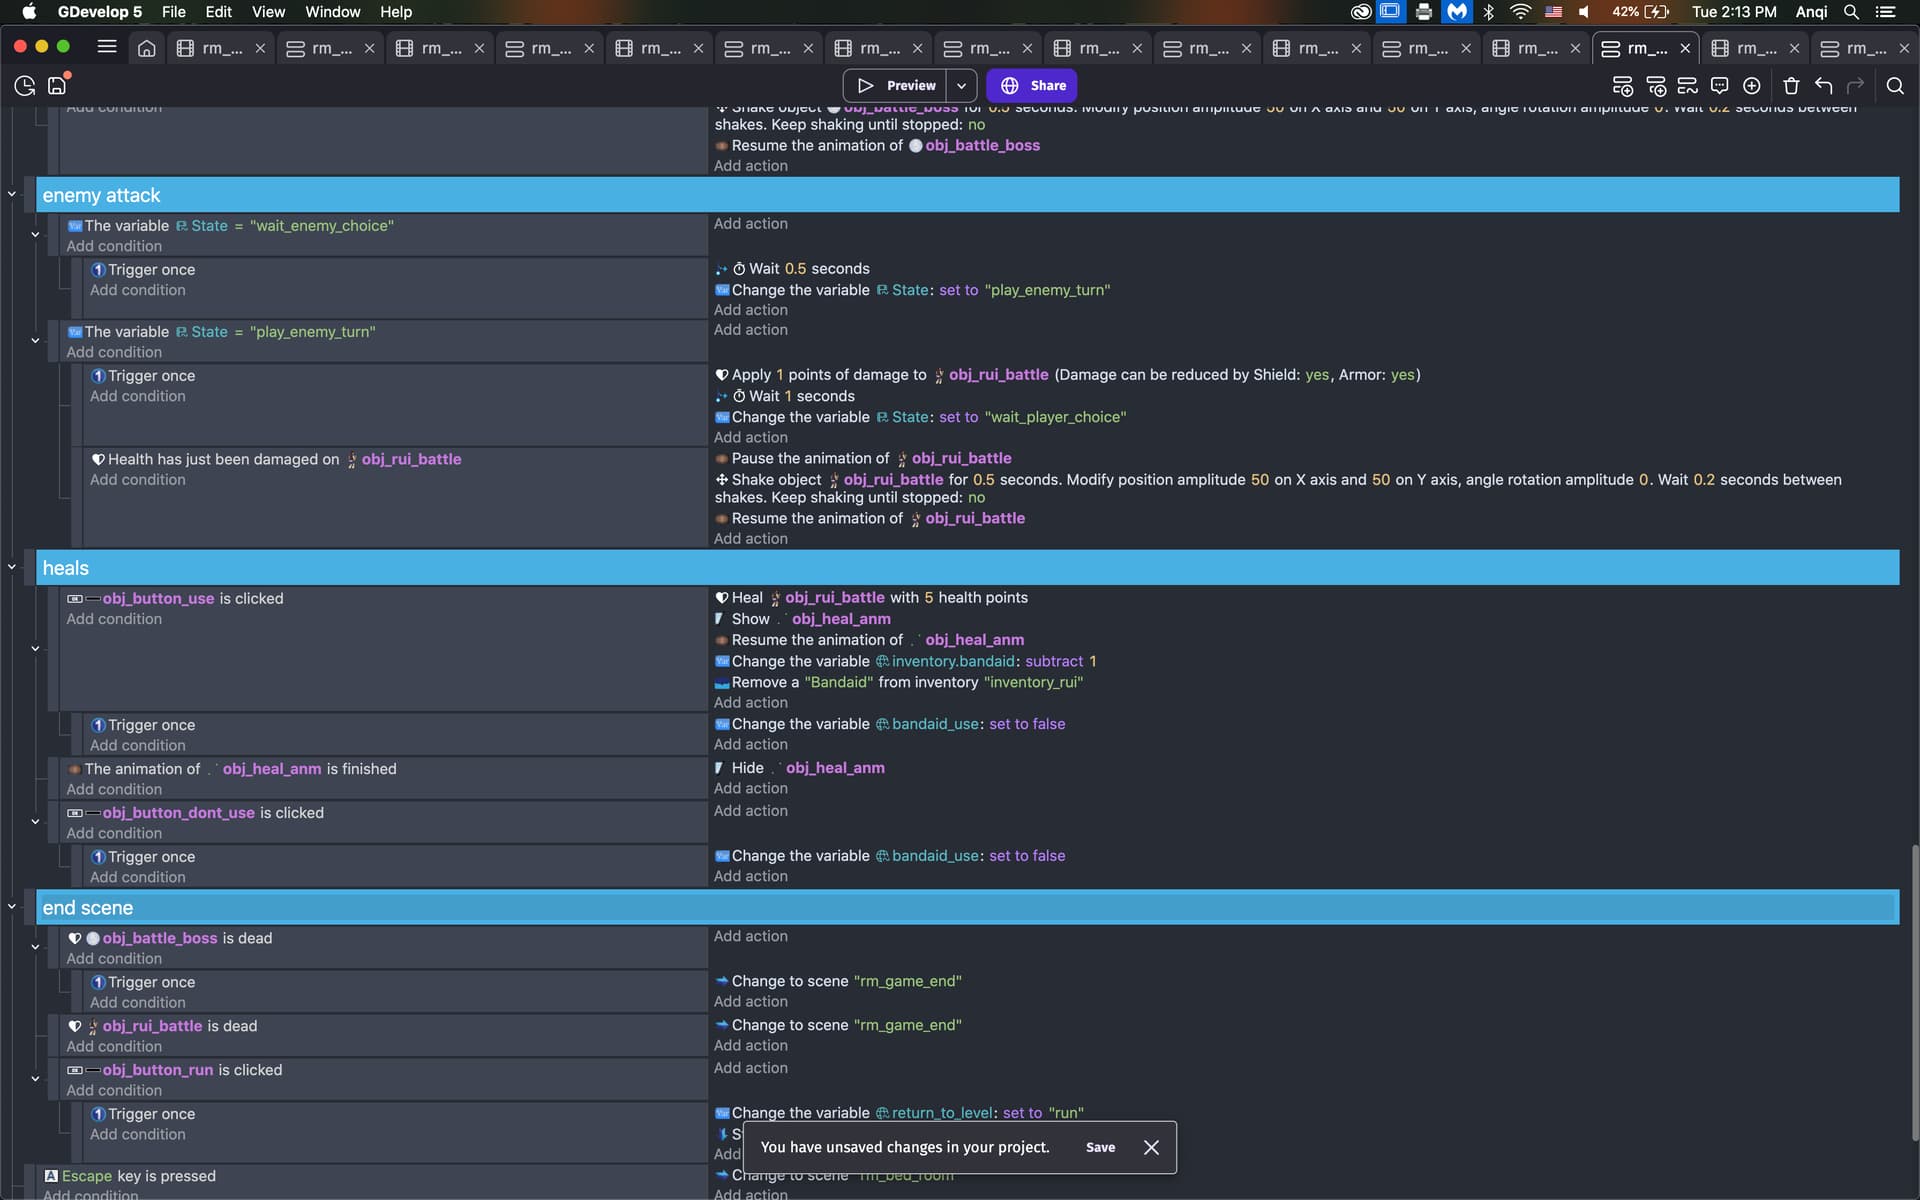This screenshot has height=1200, width=1920.
Task: Select the Hide obj_heal_anm action
Action: tap(800, 768)
